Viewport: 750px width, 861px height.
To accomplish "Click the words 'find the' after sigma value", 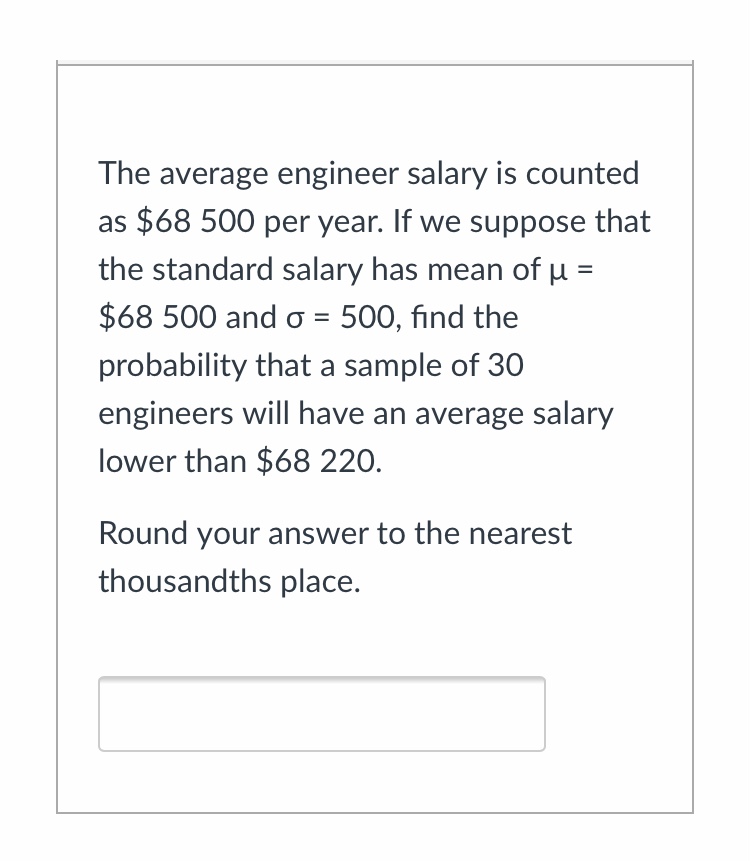I will coord(472,318).
